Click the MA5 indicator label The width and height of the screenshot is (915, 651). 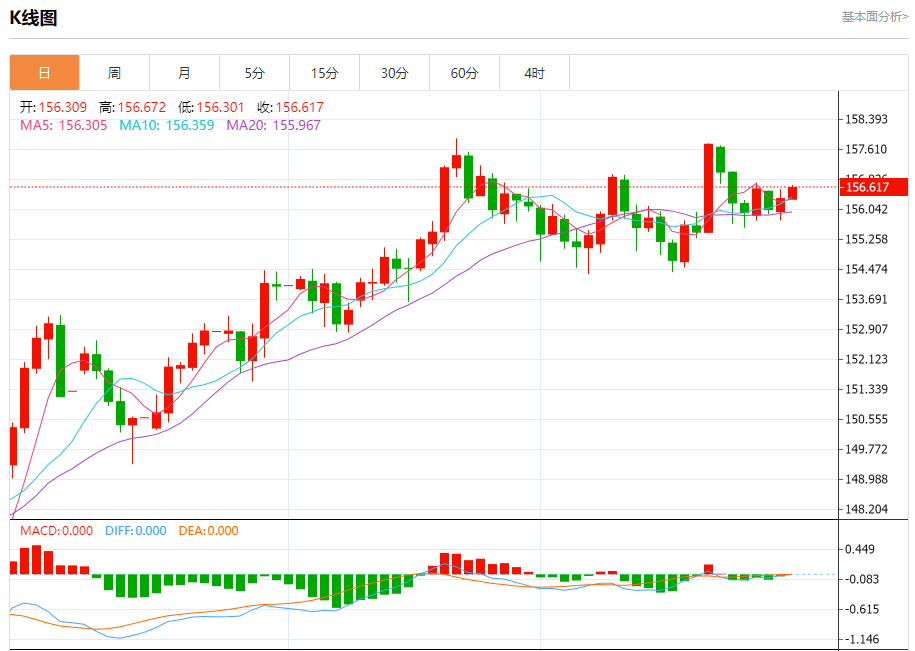click(62, 125)
